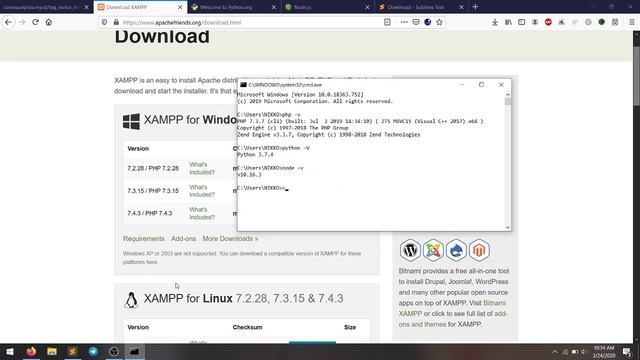The image size is (640, 360).
Task: Click the WordPress Bitnami icon
Action: 410,250
